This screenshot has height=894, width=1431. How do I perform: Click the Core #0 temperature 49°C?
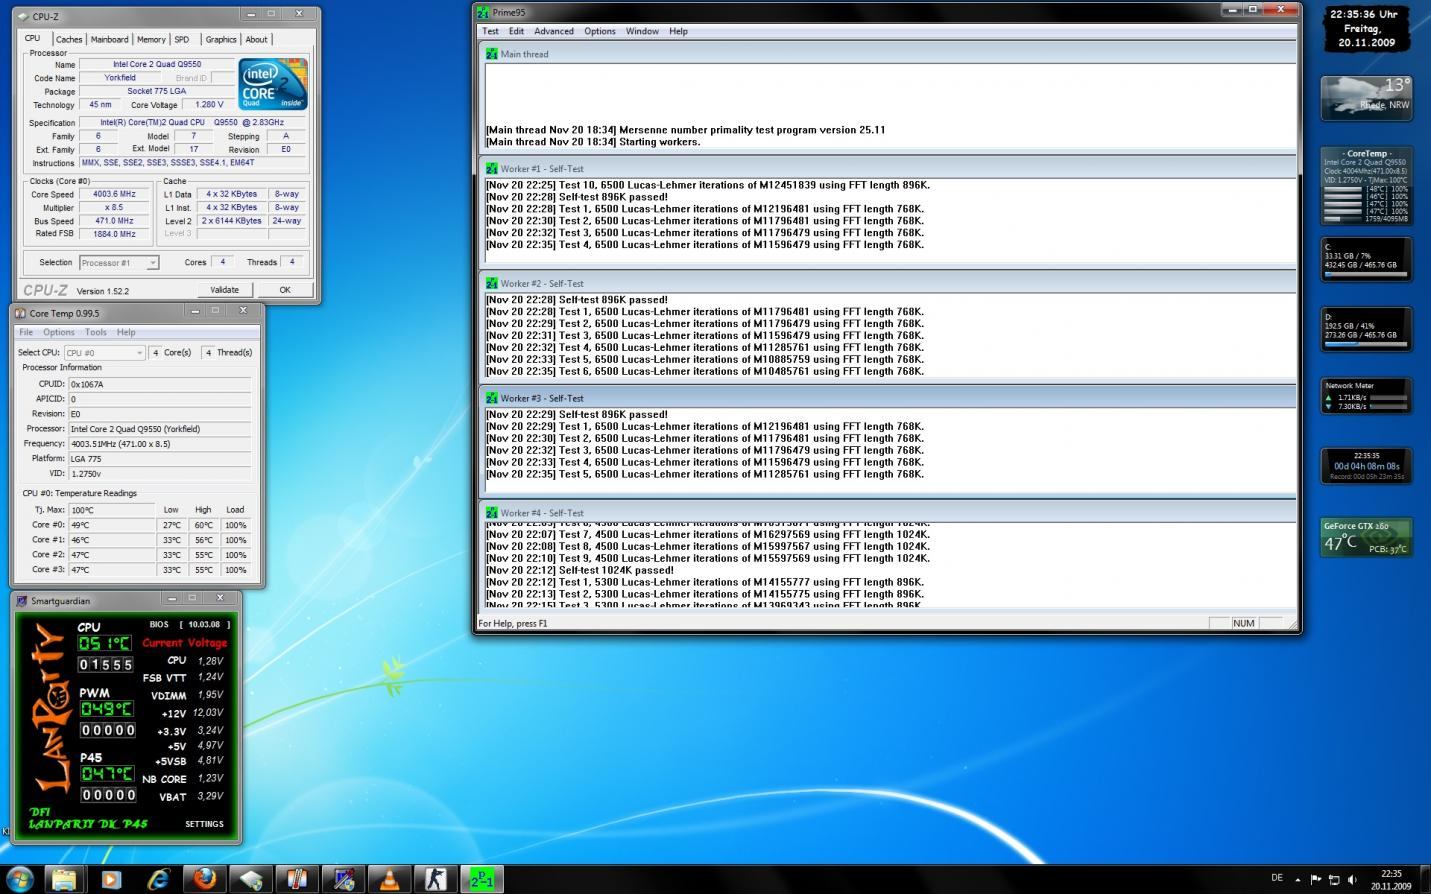pyautogui.click(x=112, y=524)
